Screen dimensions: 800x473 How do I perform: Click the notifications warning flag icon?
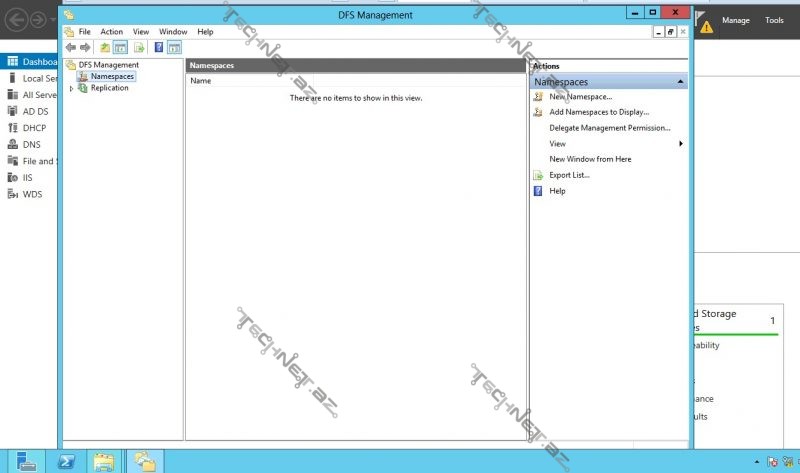coord(706,27)
